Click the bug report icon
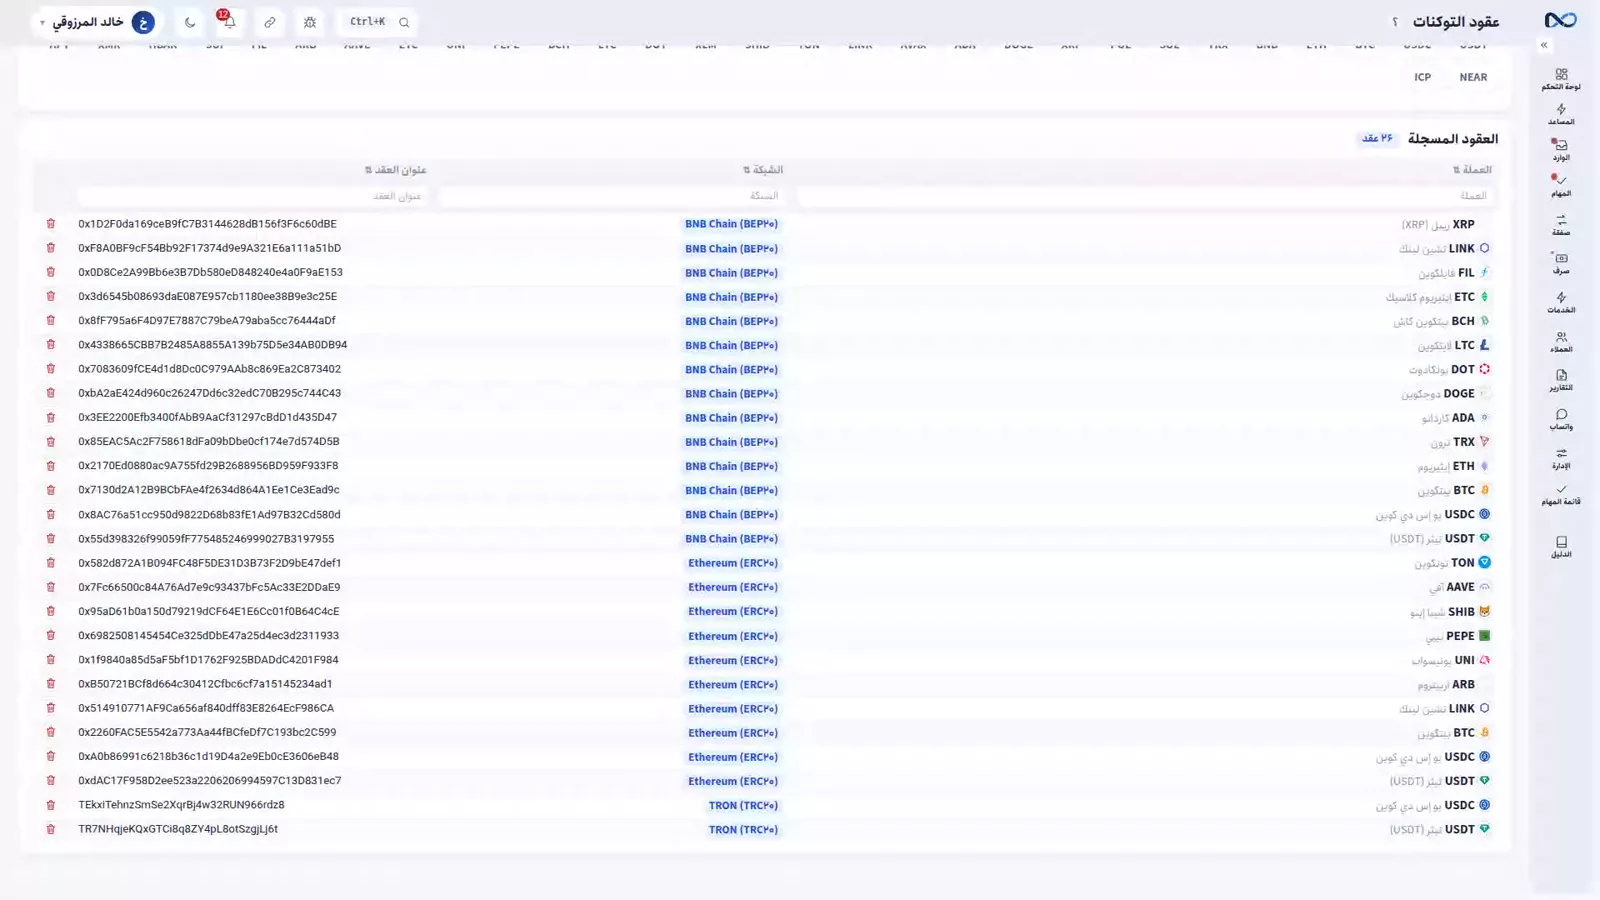The height and width of the screenshot is (900, 1600). point(310,22)
